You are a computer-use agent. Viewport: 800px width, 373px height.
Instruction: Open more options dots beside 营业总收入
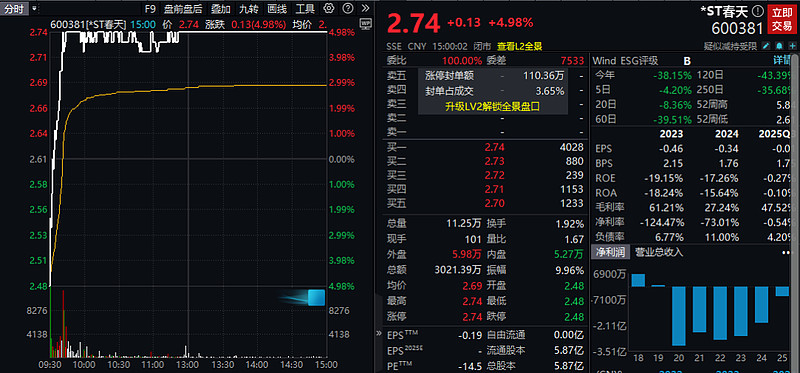pyautogui.click(x=786, y=253)
